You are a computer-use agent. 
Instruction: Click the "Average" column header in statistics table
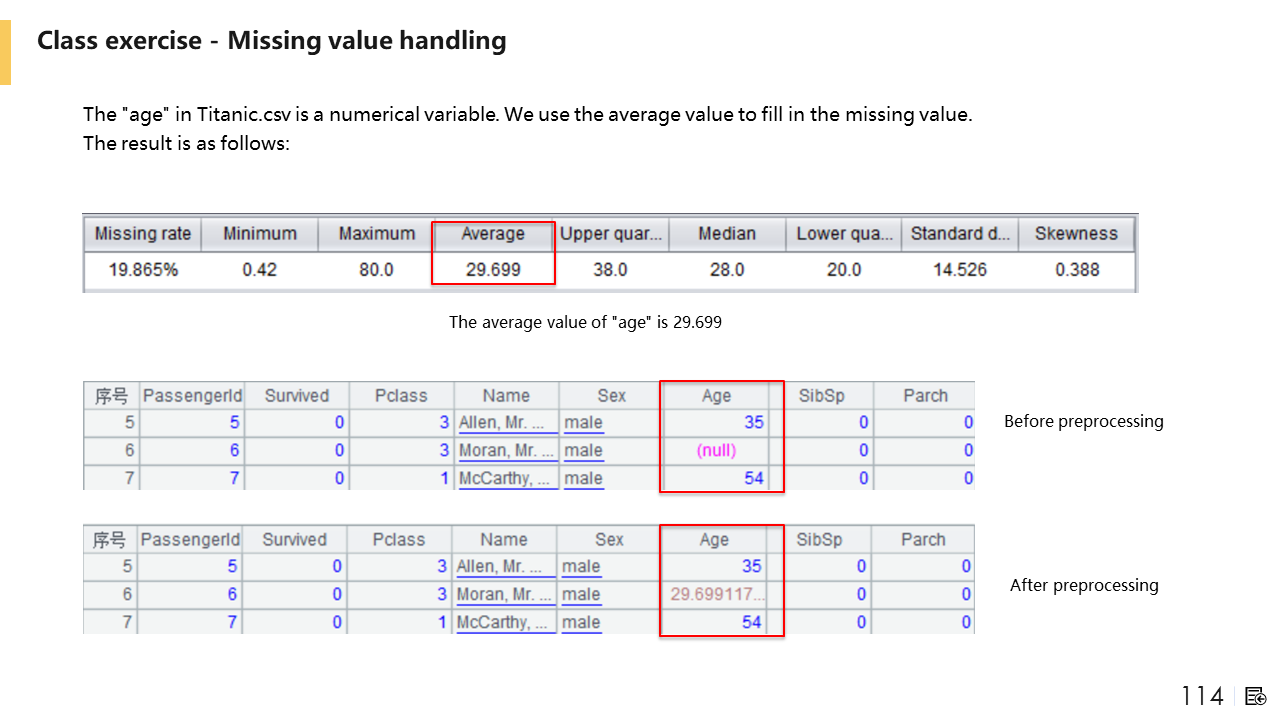tap(492, 234)
